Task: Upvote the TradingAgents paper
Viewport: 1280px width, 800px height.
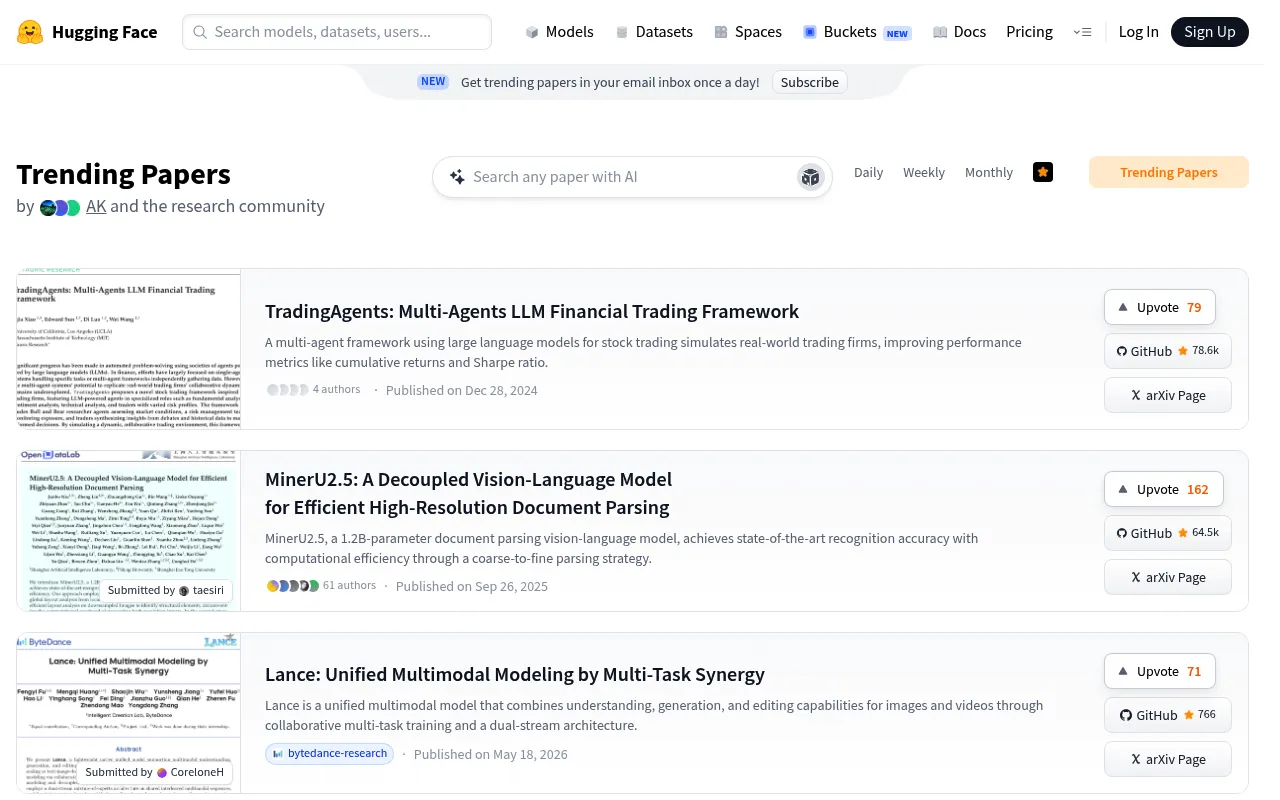Action: click(x=1160, y=307)
